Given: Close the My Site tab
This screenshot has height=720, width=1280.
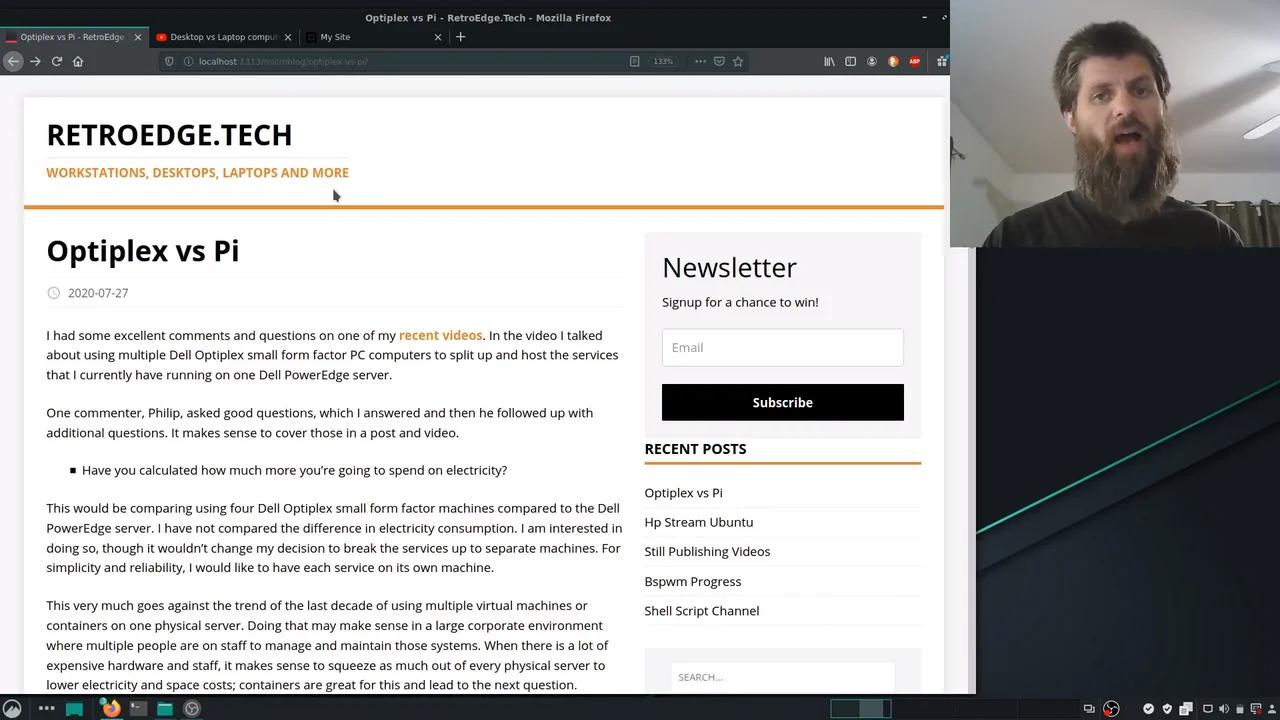Looking at the screenshot, I should pyautogui.click(x=437, y=37).
